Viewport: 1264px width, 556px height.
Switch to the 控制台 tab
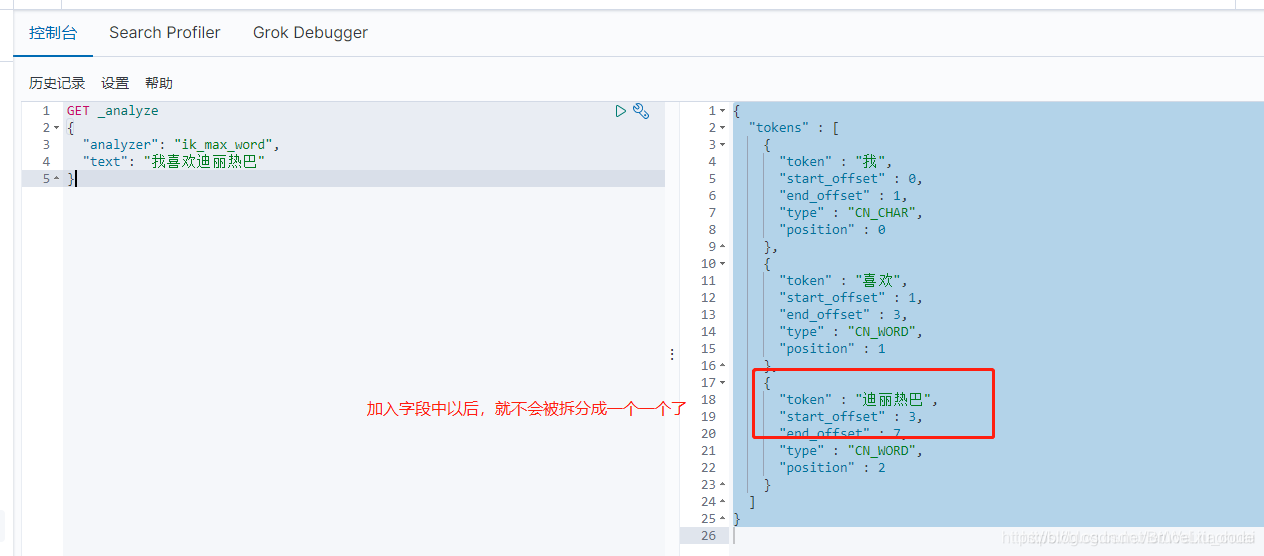53,32
